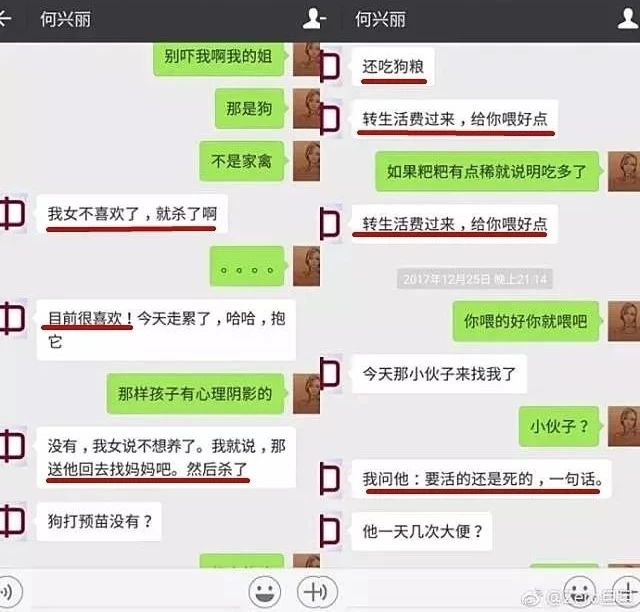Tap the text input field in left chat
Screen dimensions: 640x612
pos(137,592)
